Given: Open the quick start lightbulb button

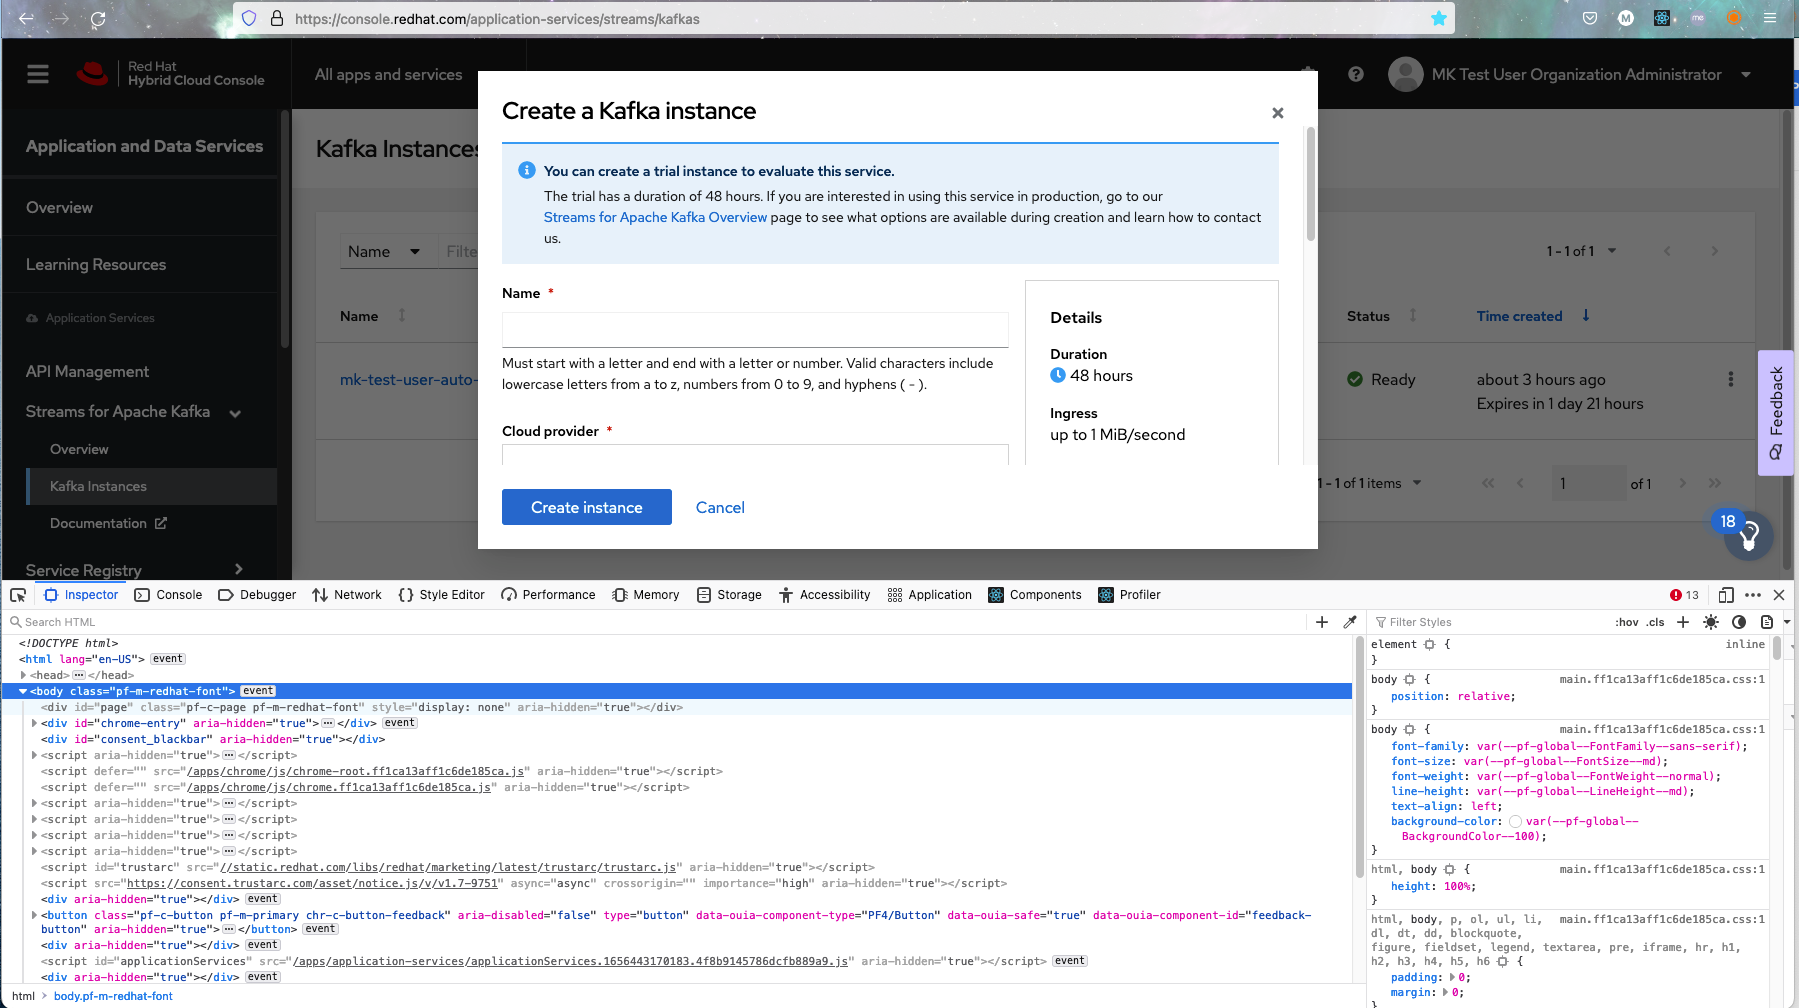Looking at the screenshot, I should [x=1749, y=537].
